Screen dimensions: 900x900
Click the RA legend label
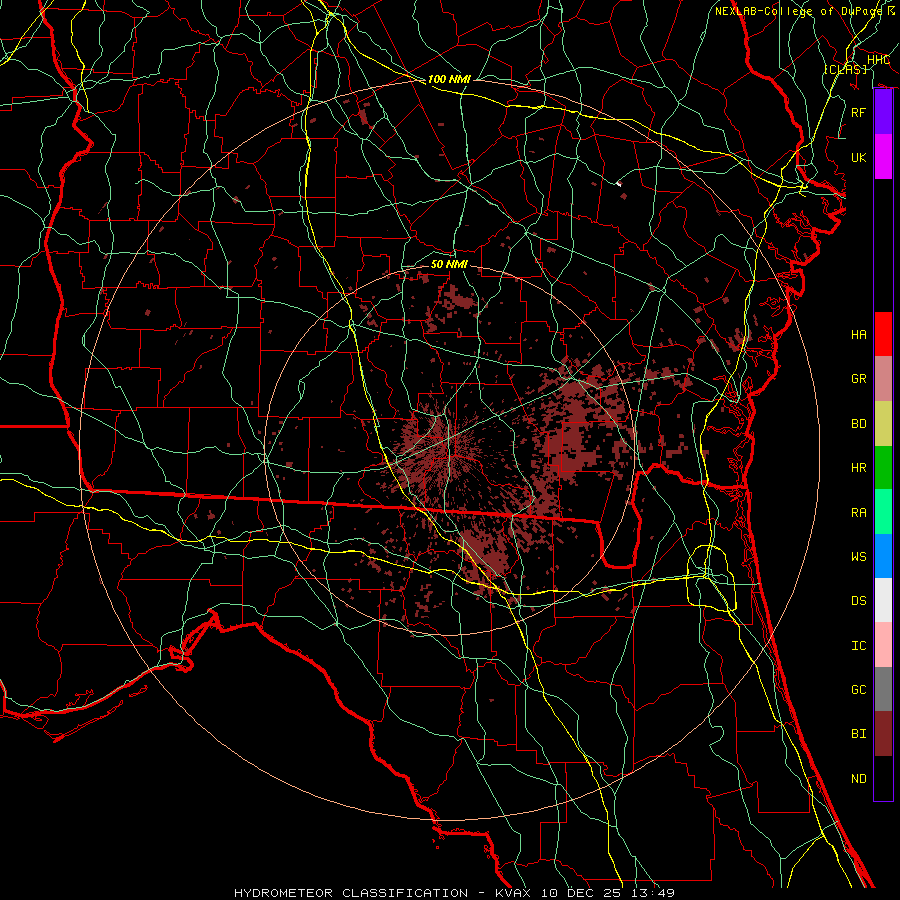click(x=859, y=512)
